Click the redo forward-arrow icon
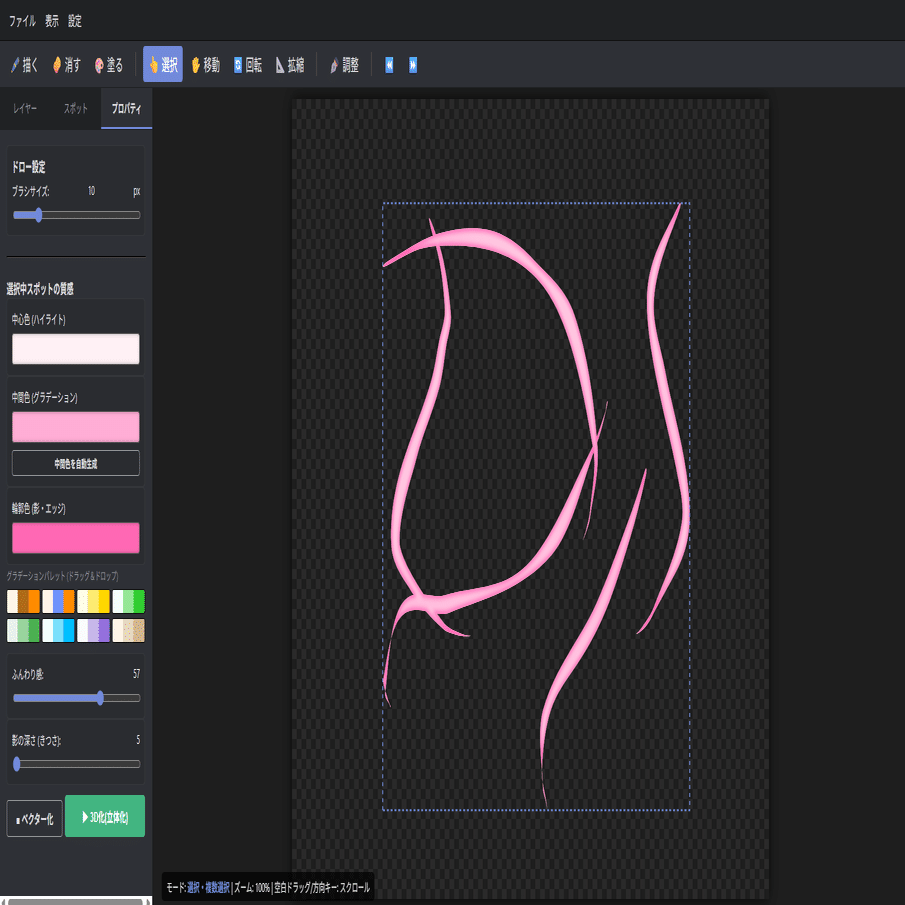This screenshot has height=905, width=905. click(x=413, y=65)
